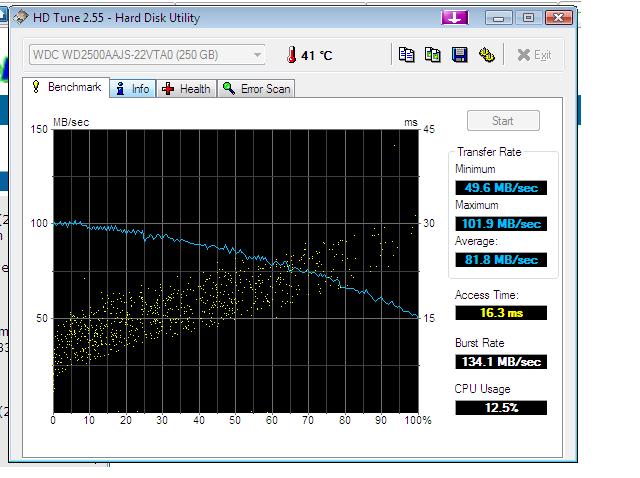The height and width of the screenshot is (478, 640).
Task: Click the Access Time label
Action: (x=487, y=295)
